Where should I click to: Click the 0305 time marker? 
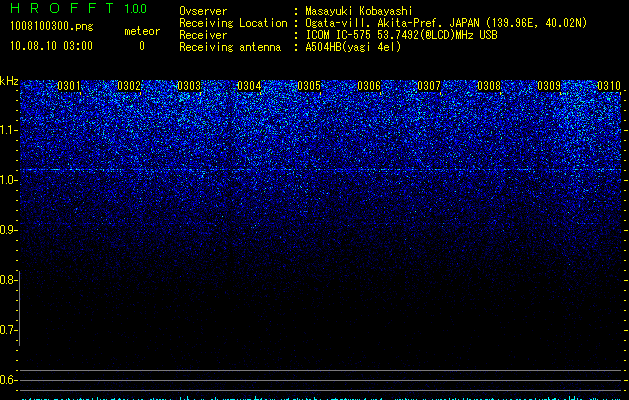click(309, 86)
